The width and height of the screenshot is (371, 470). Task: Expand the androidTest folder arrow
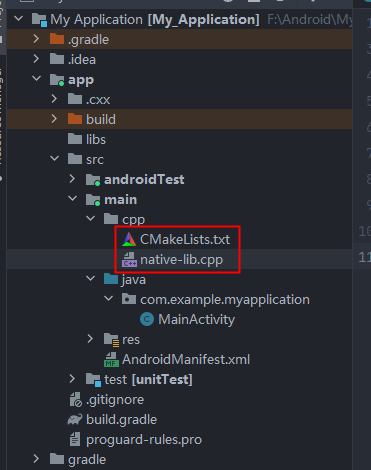click(73, 179)
